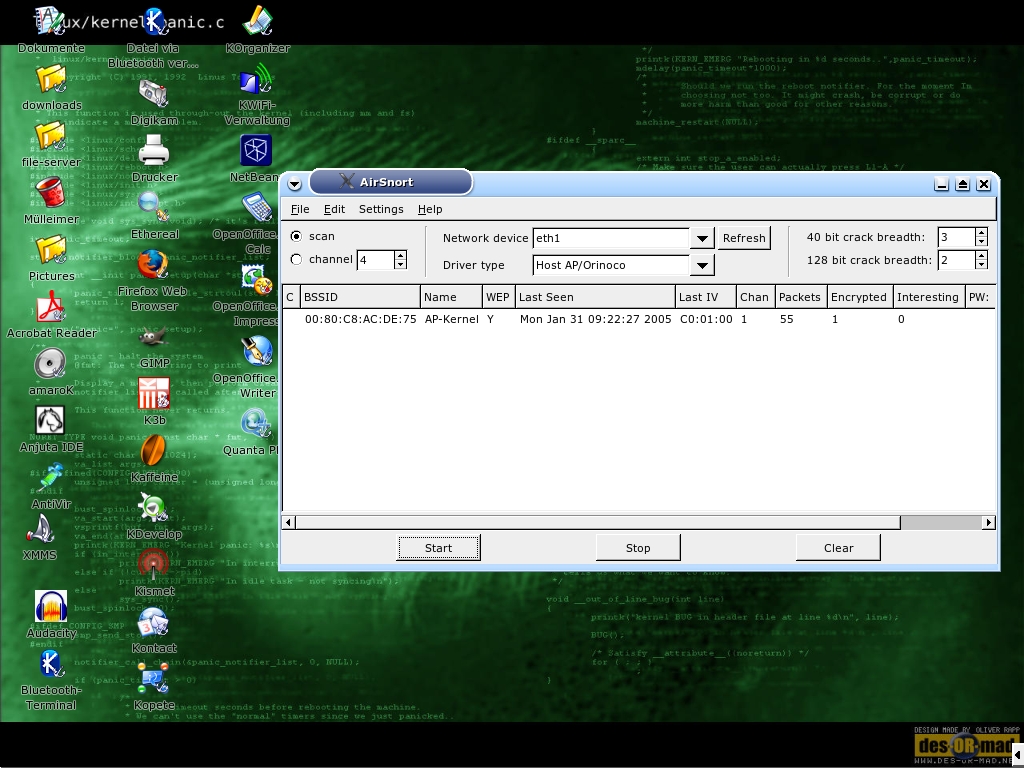Click the scrollbar left arrow
This screenshot has height=768, width=1024.
pos(289,522)
